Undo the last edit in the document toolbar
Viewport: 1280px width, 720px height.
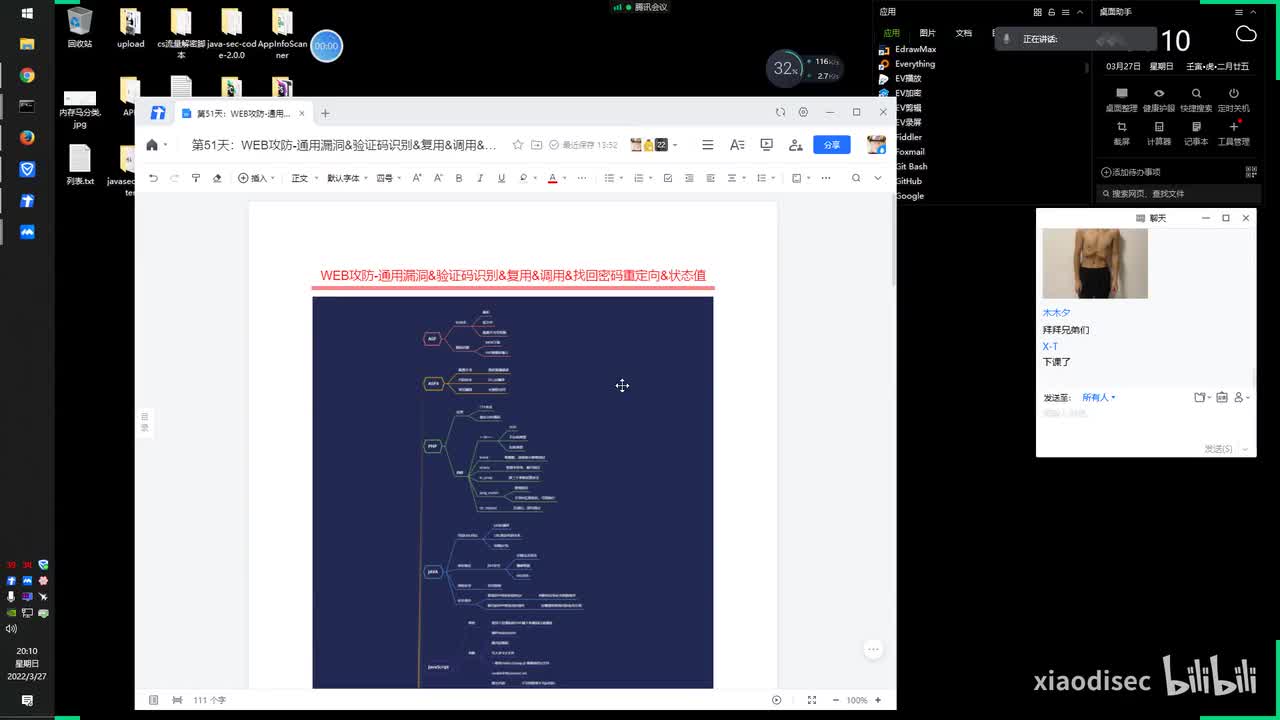tap(153, 178)
